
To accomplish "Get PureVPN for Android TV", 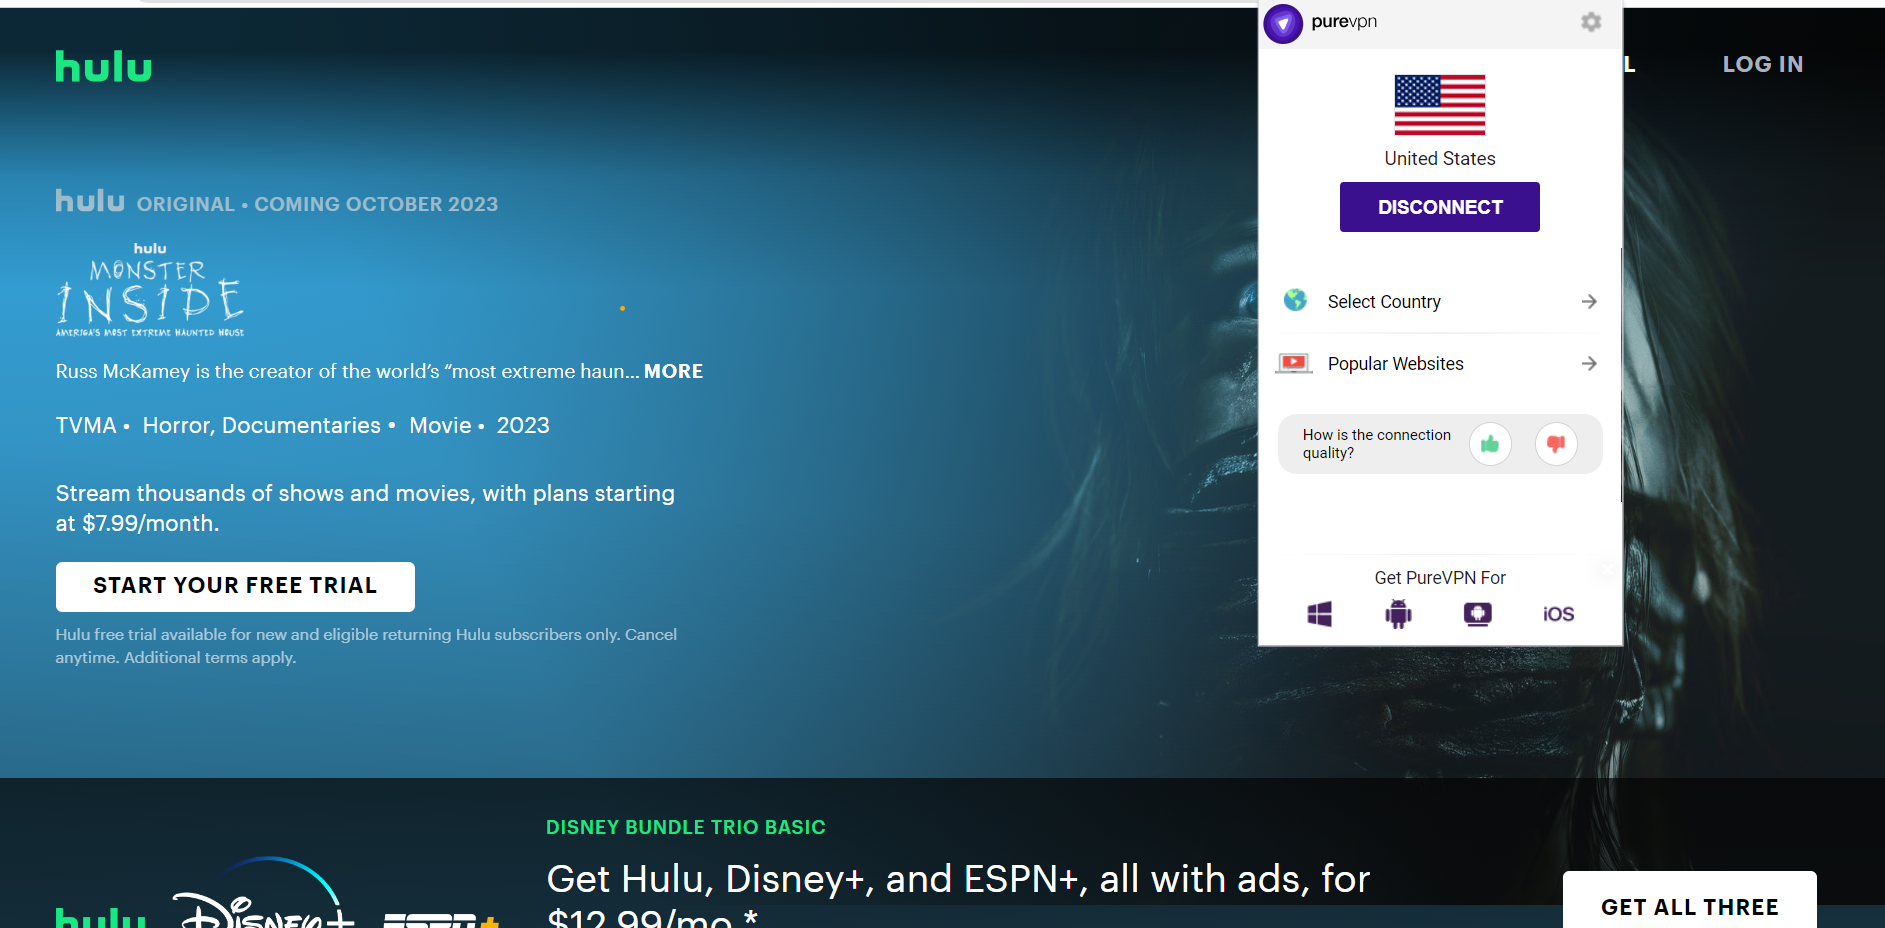I will click(x=1478, y=614).
